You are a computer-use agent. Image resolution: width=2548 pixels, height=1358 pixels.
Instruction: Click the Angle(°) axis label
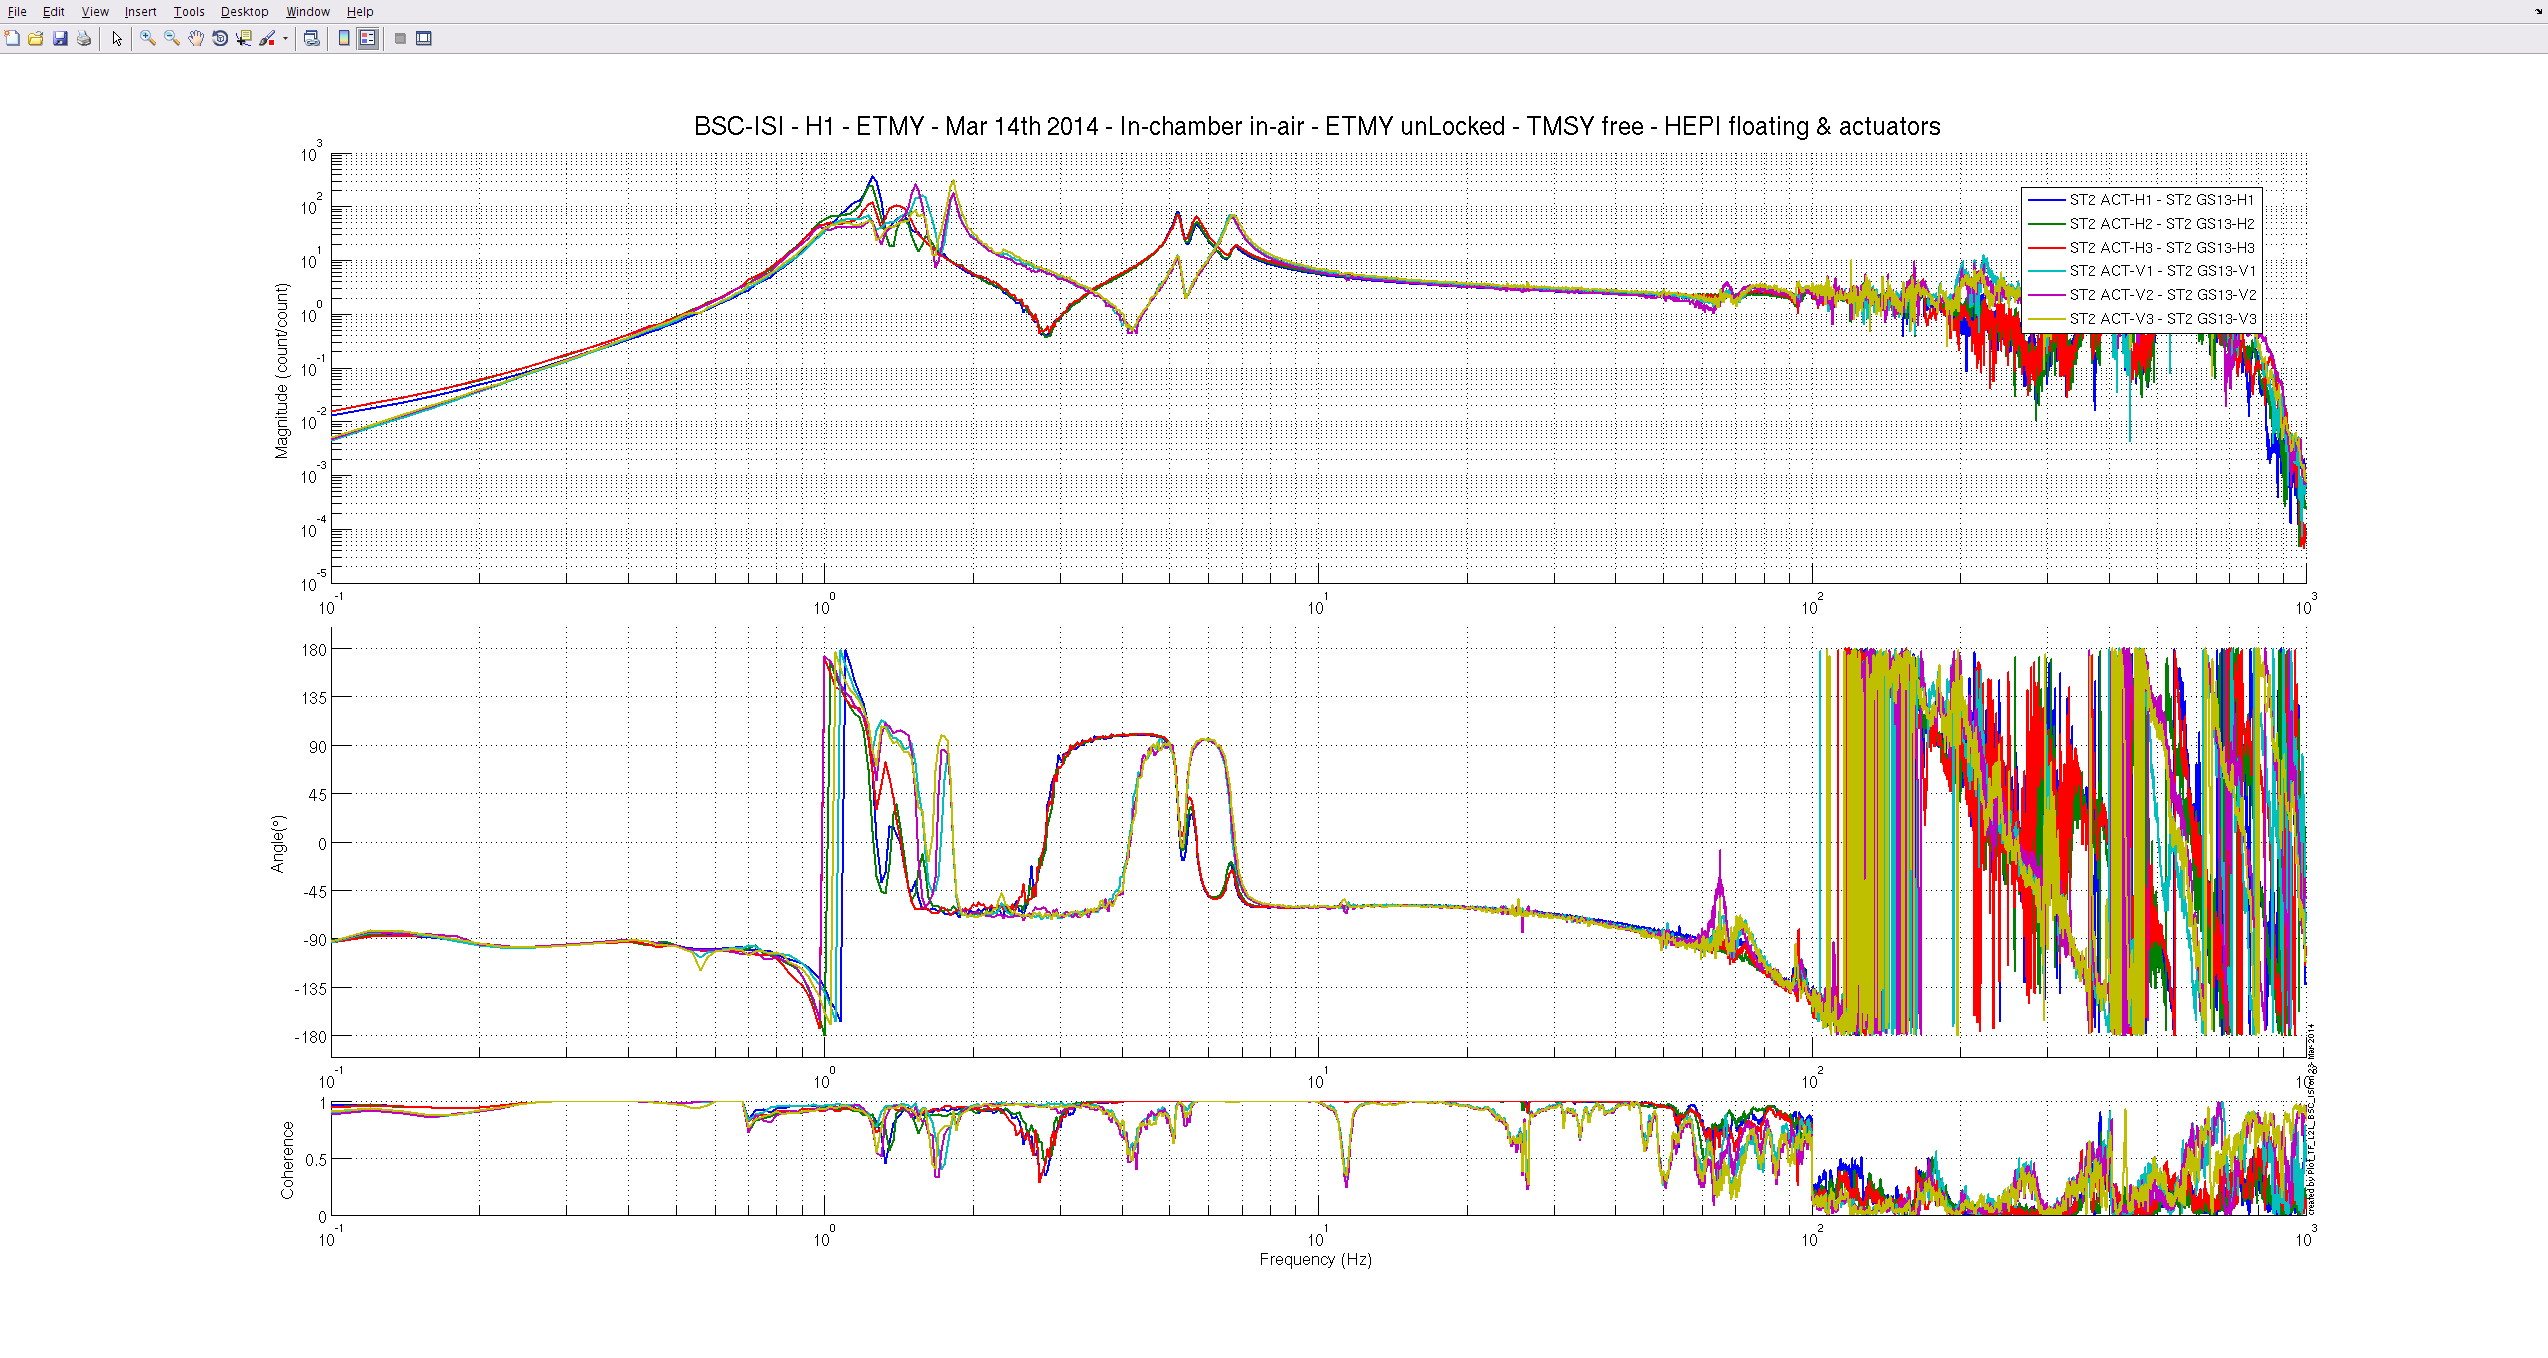click(279, 844)
